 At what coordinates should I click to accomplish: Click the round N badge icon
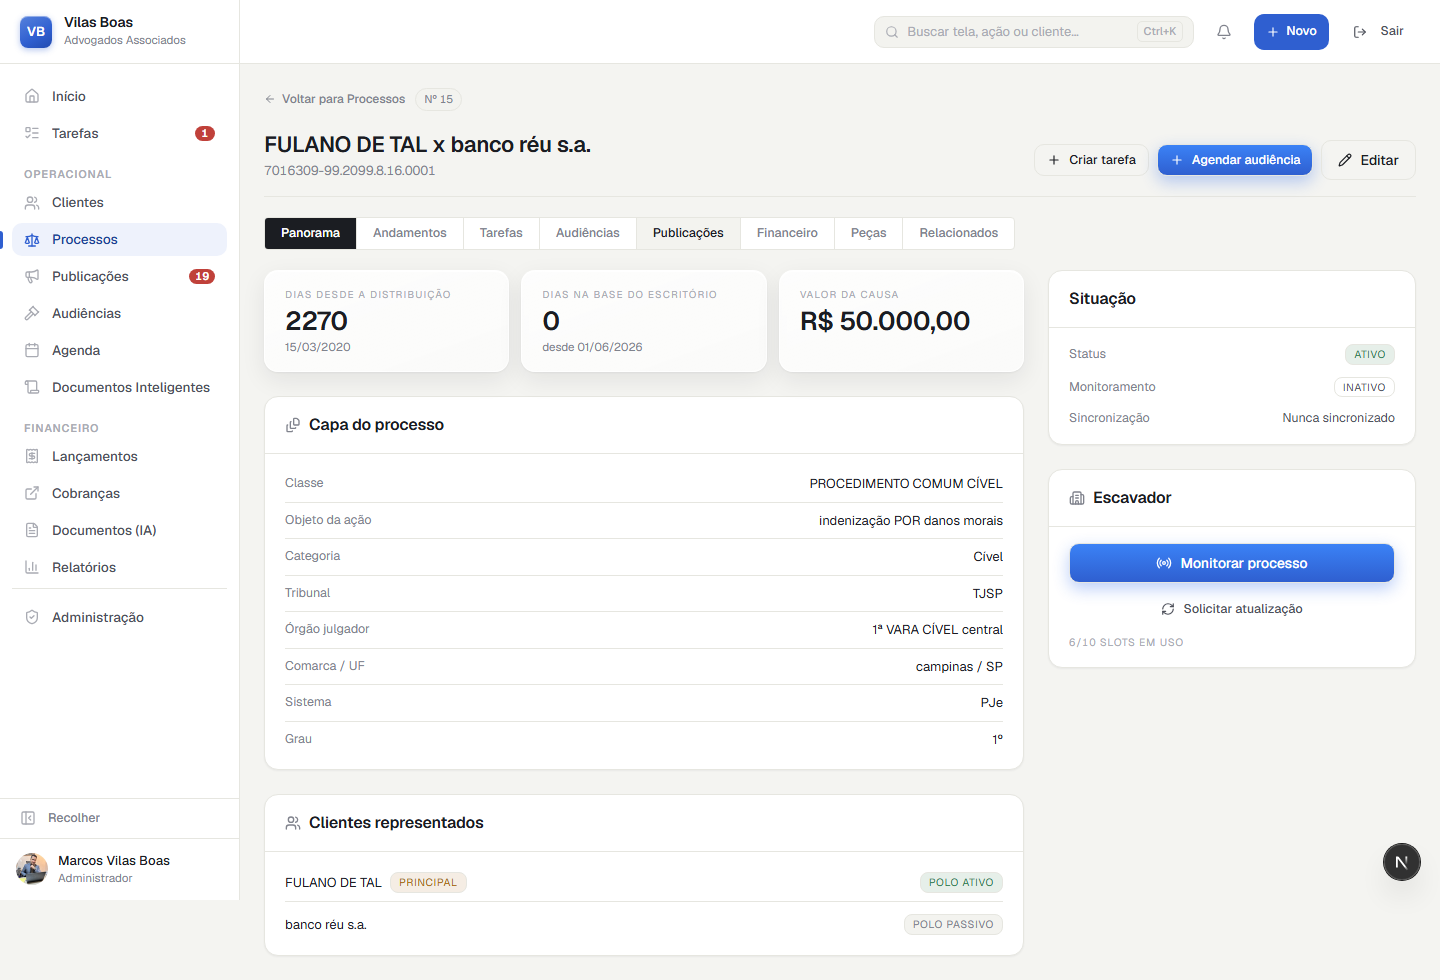pyautogui.click(x=1402, y=862)
